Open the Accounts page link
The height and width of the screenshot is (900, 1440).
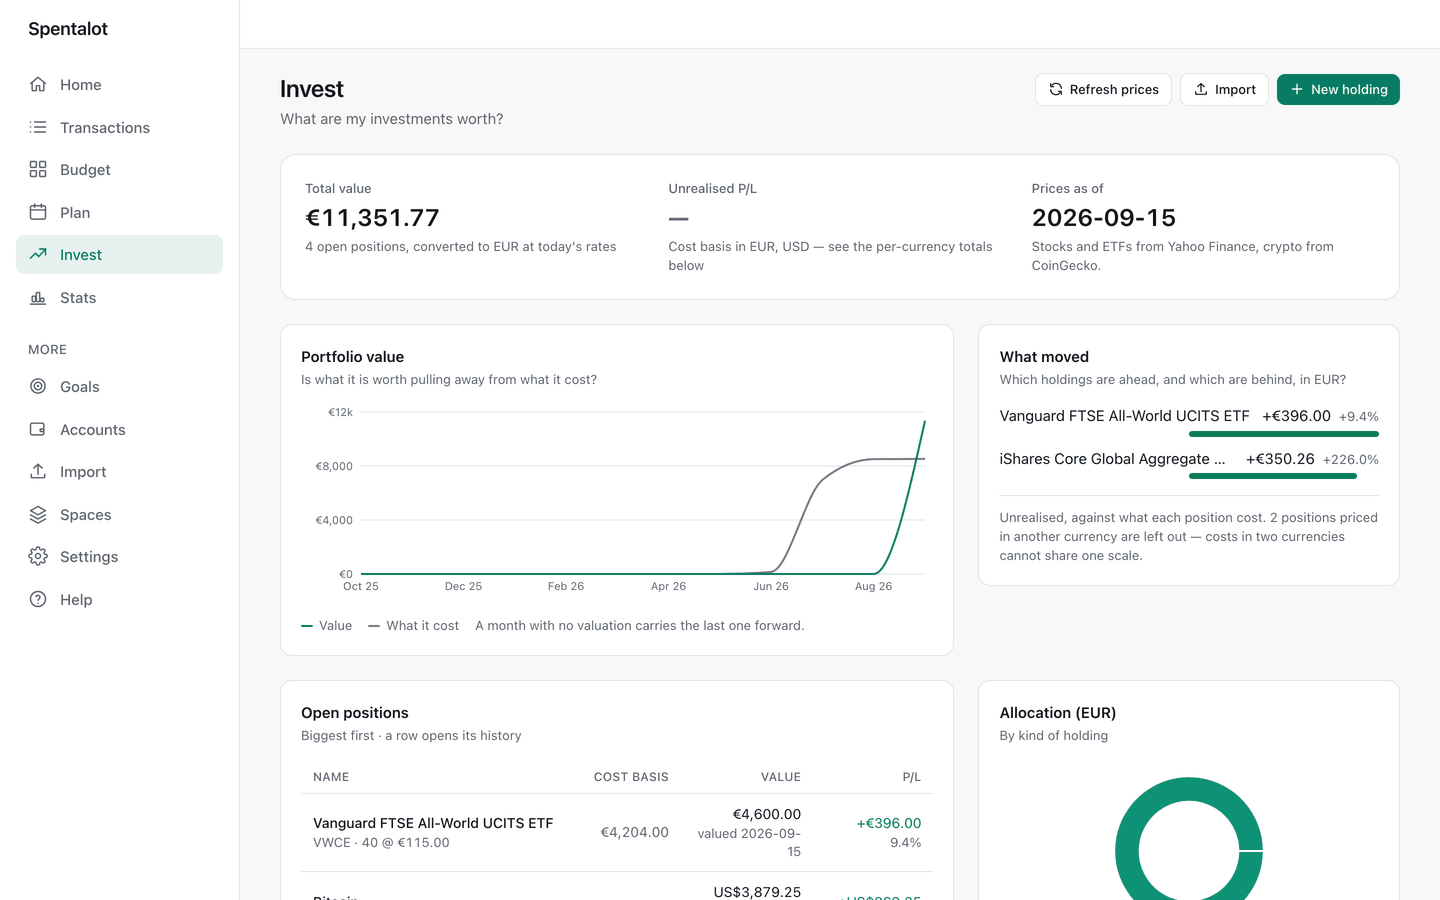[x=119, y=429]
